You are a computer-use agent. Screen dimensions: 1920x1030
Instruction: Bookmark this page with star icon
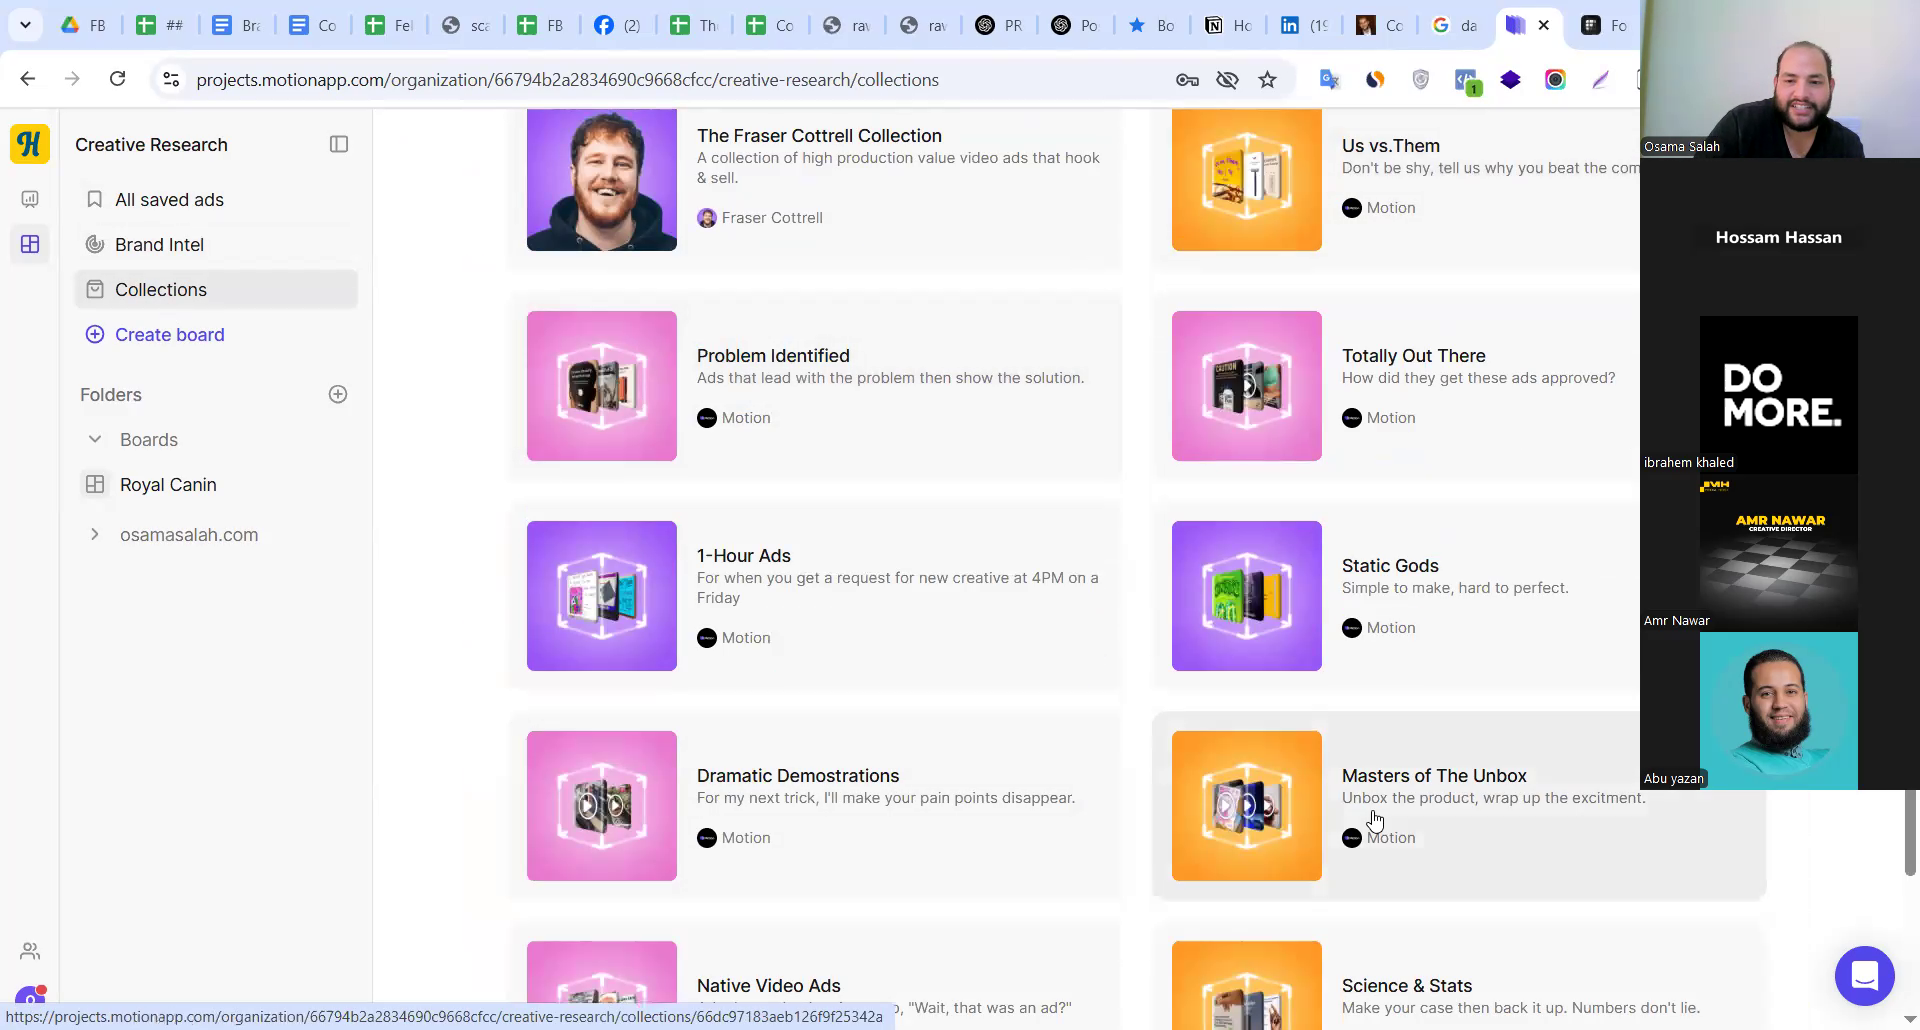click(1267, 80)
